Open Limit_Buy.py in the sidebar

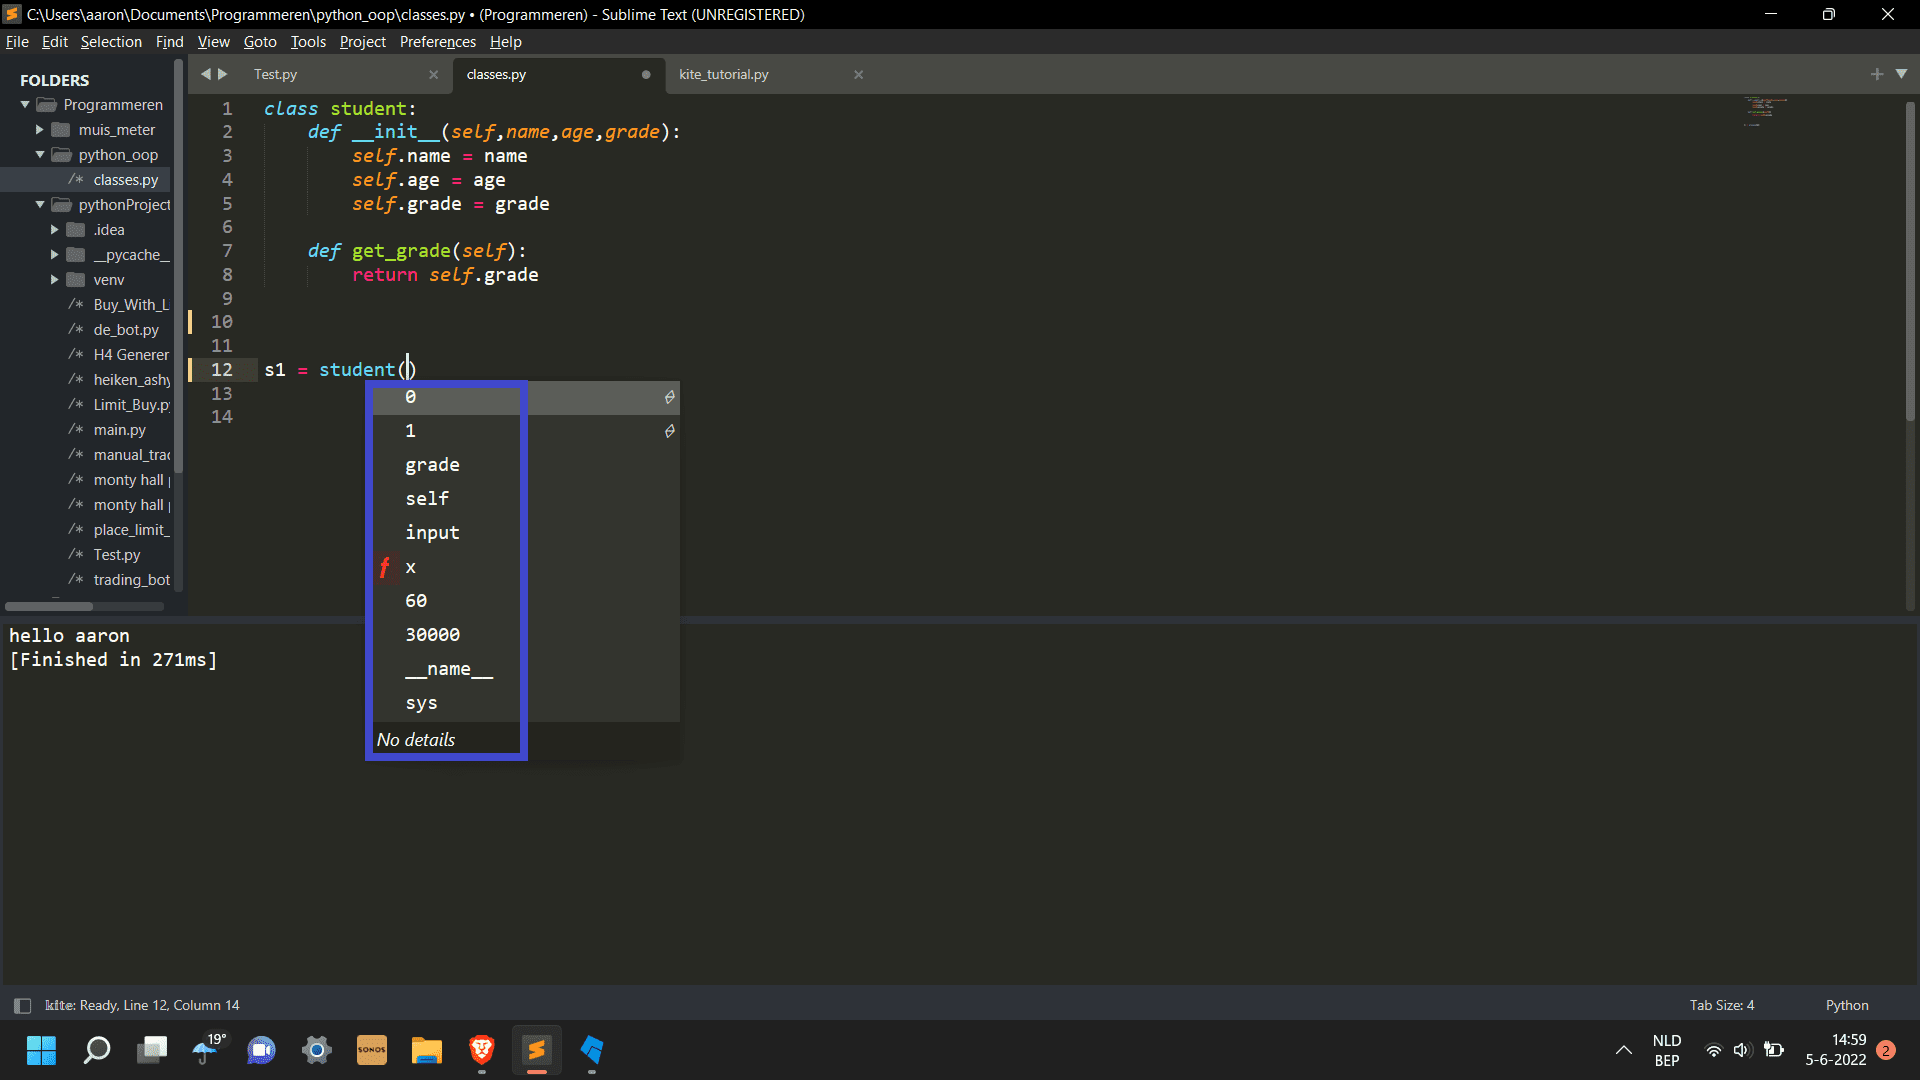coord(86,405)
